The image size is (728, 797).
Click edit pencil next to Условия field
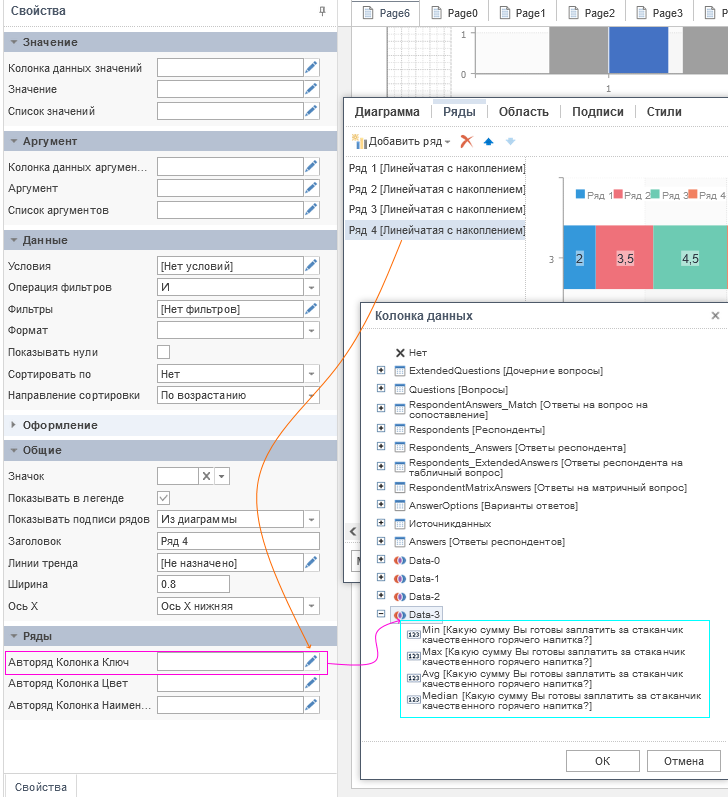(311, 266)
